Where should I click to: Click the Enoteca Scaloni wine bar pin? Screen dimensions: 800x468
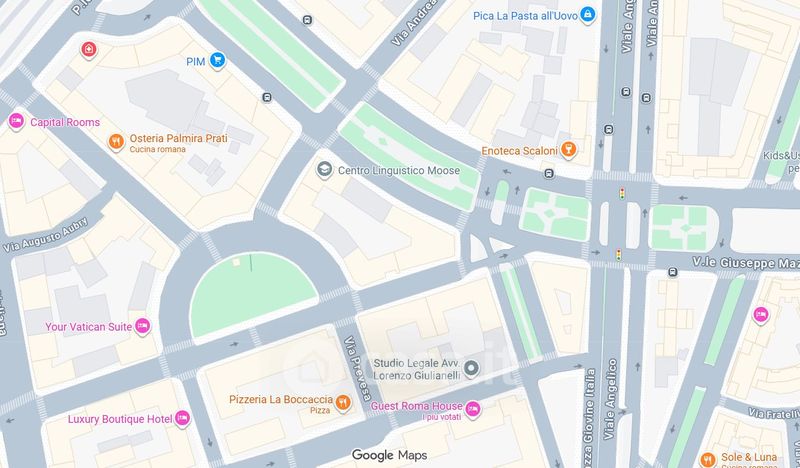[x=568, y=150]
